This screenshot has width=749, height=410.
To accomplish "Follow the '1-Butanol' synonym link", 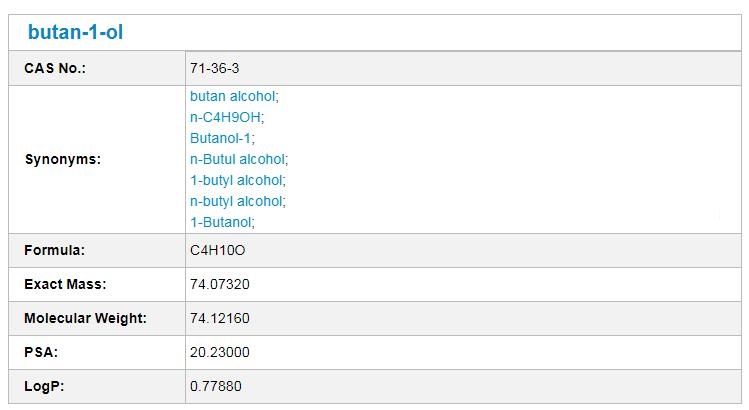I will [x=221, y=223].
